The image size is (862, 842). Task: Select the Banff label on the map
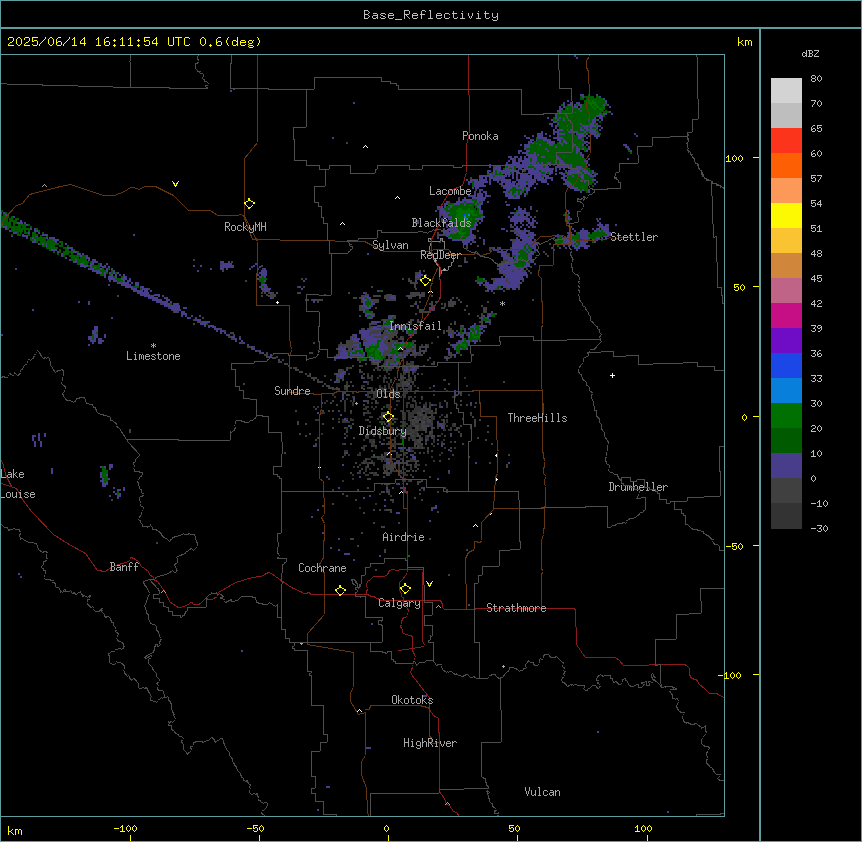124,567
